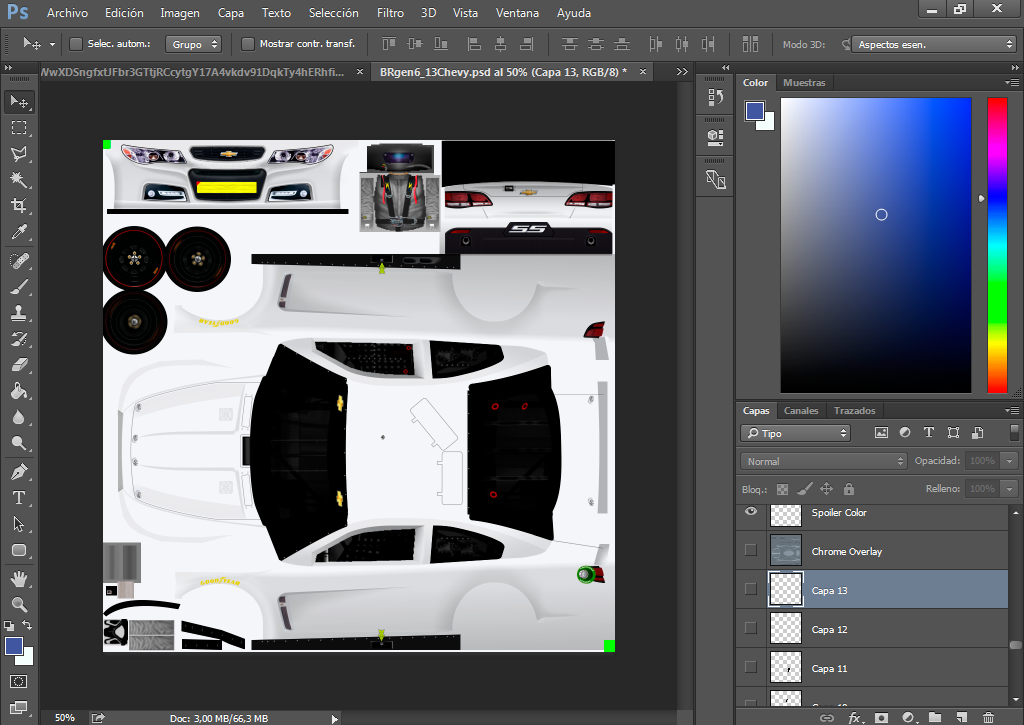This screenshot has height=725, width=1024.
Task: Hide the Spoiler Color layer
Action: 751,511
